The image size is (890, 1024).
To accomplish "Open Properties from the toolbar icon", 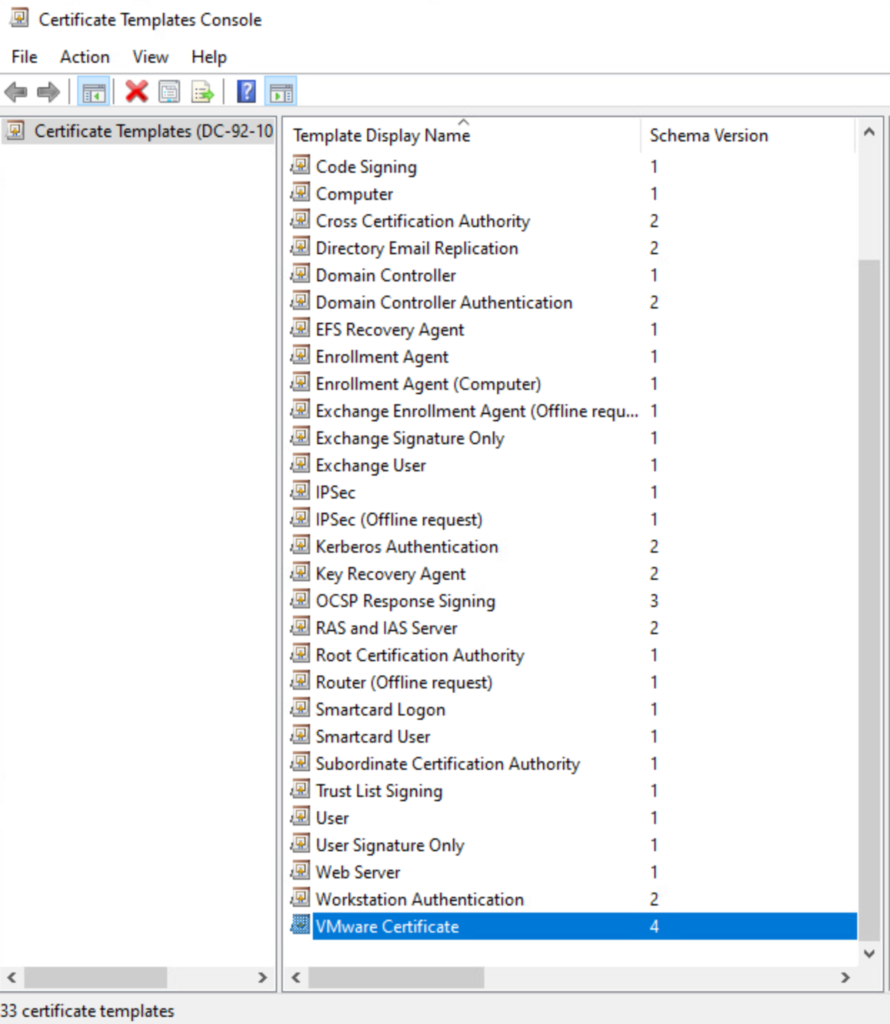I will pos(169,93).
